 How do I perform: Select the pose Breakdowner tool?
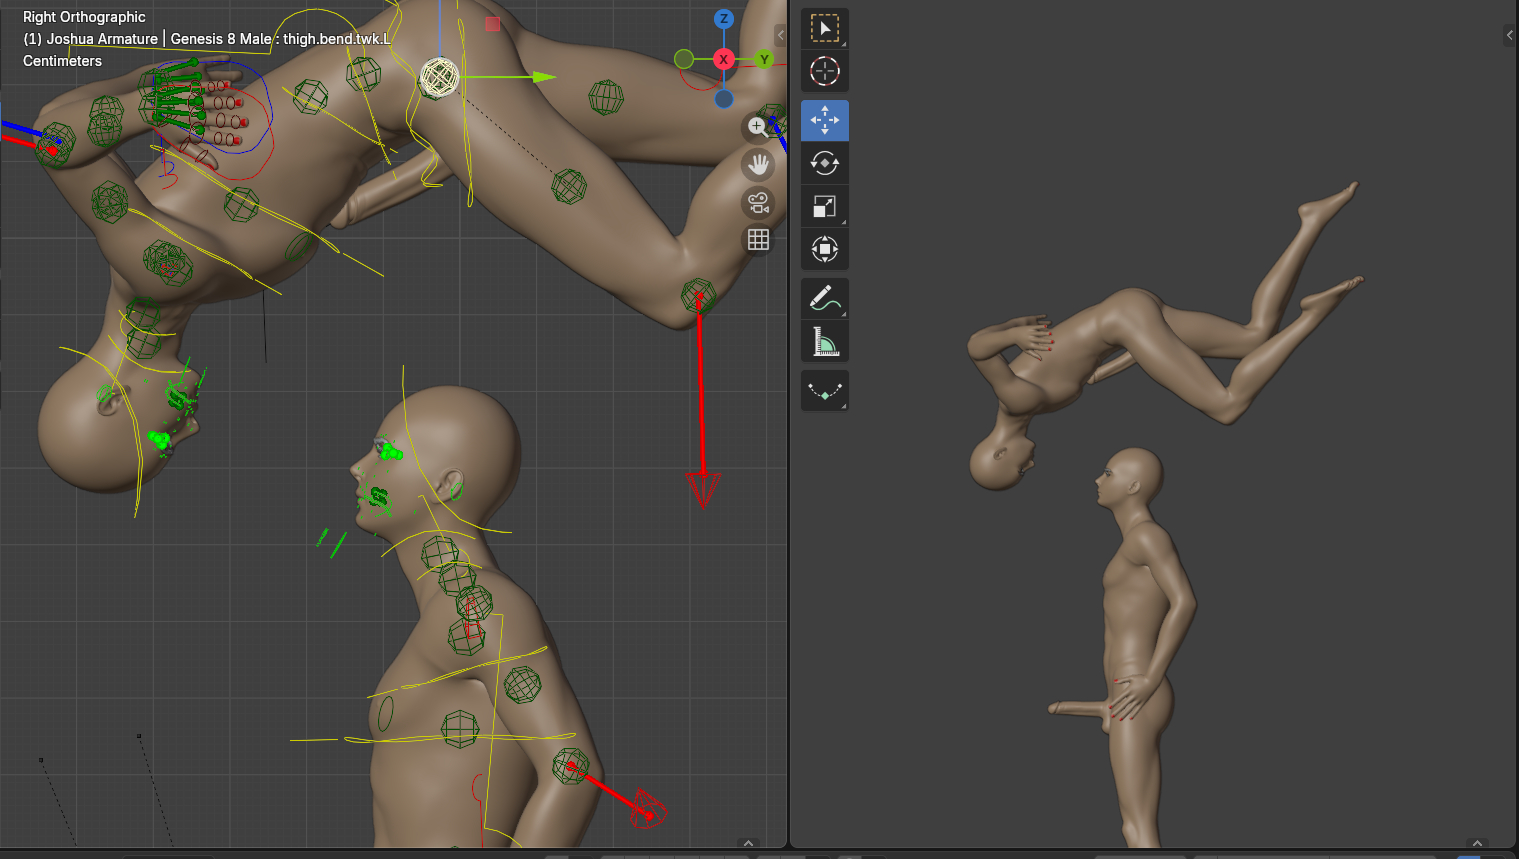click(824, 391)
